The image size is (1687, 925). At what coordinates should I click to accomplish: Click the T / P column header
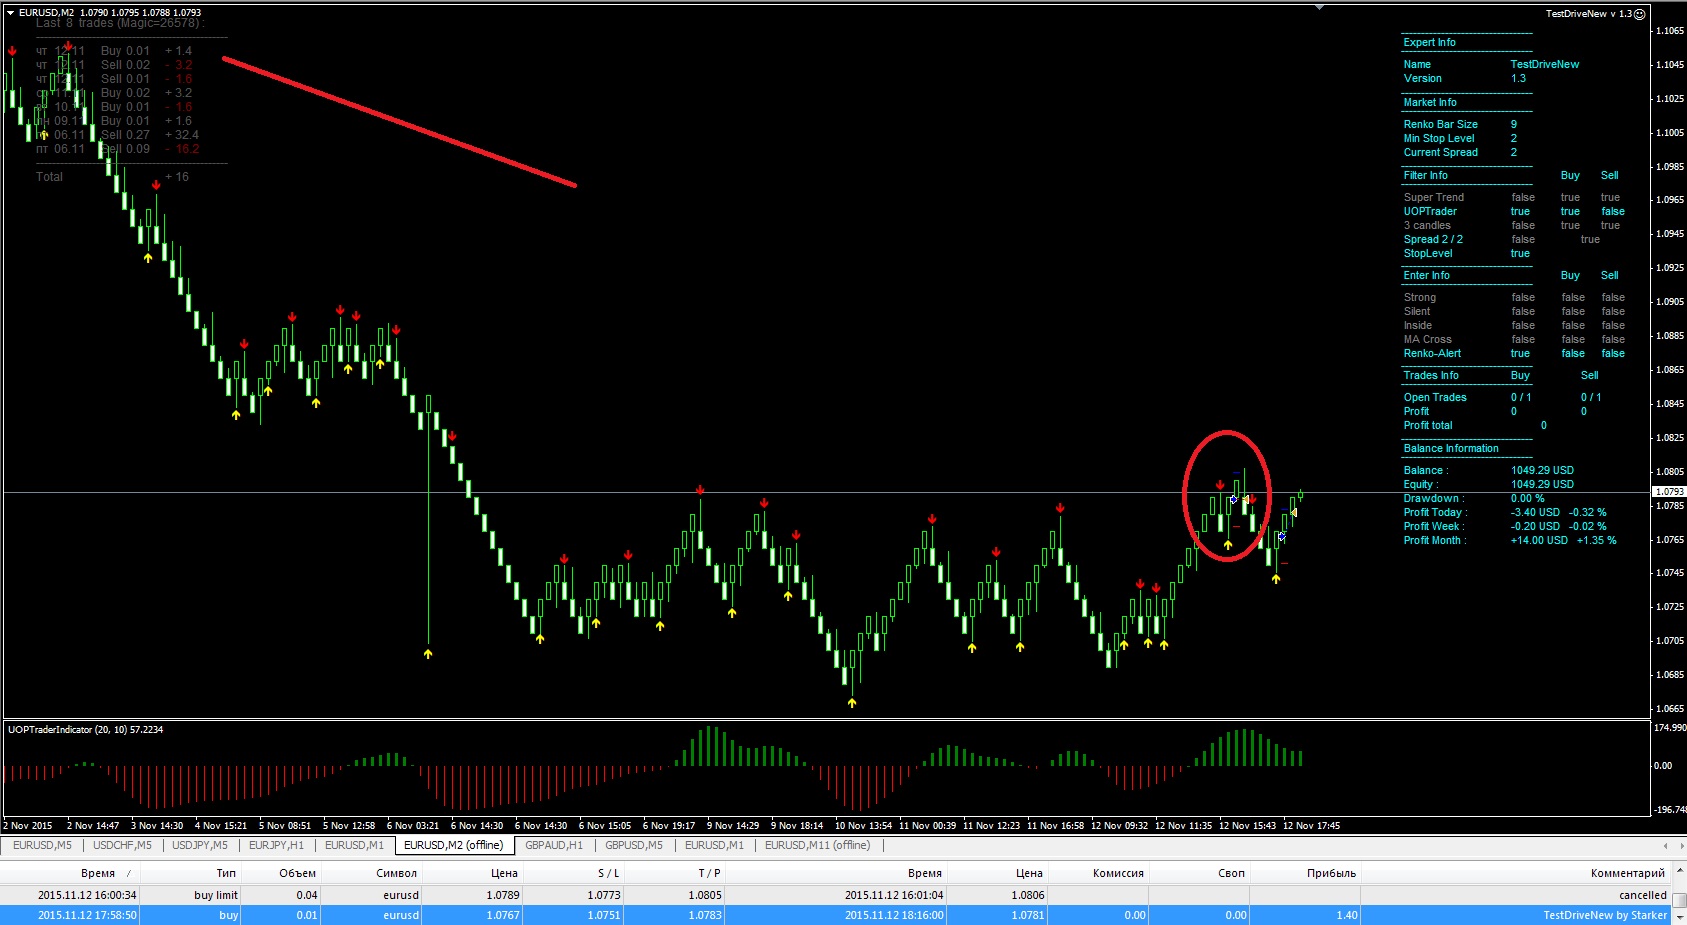coord(709,873)
